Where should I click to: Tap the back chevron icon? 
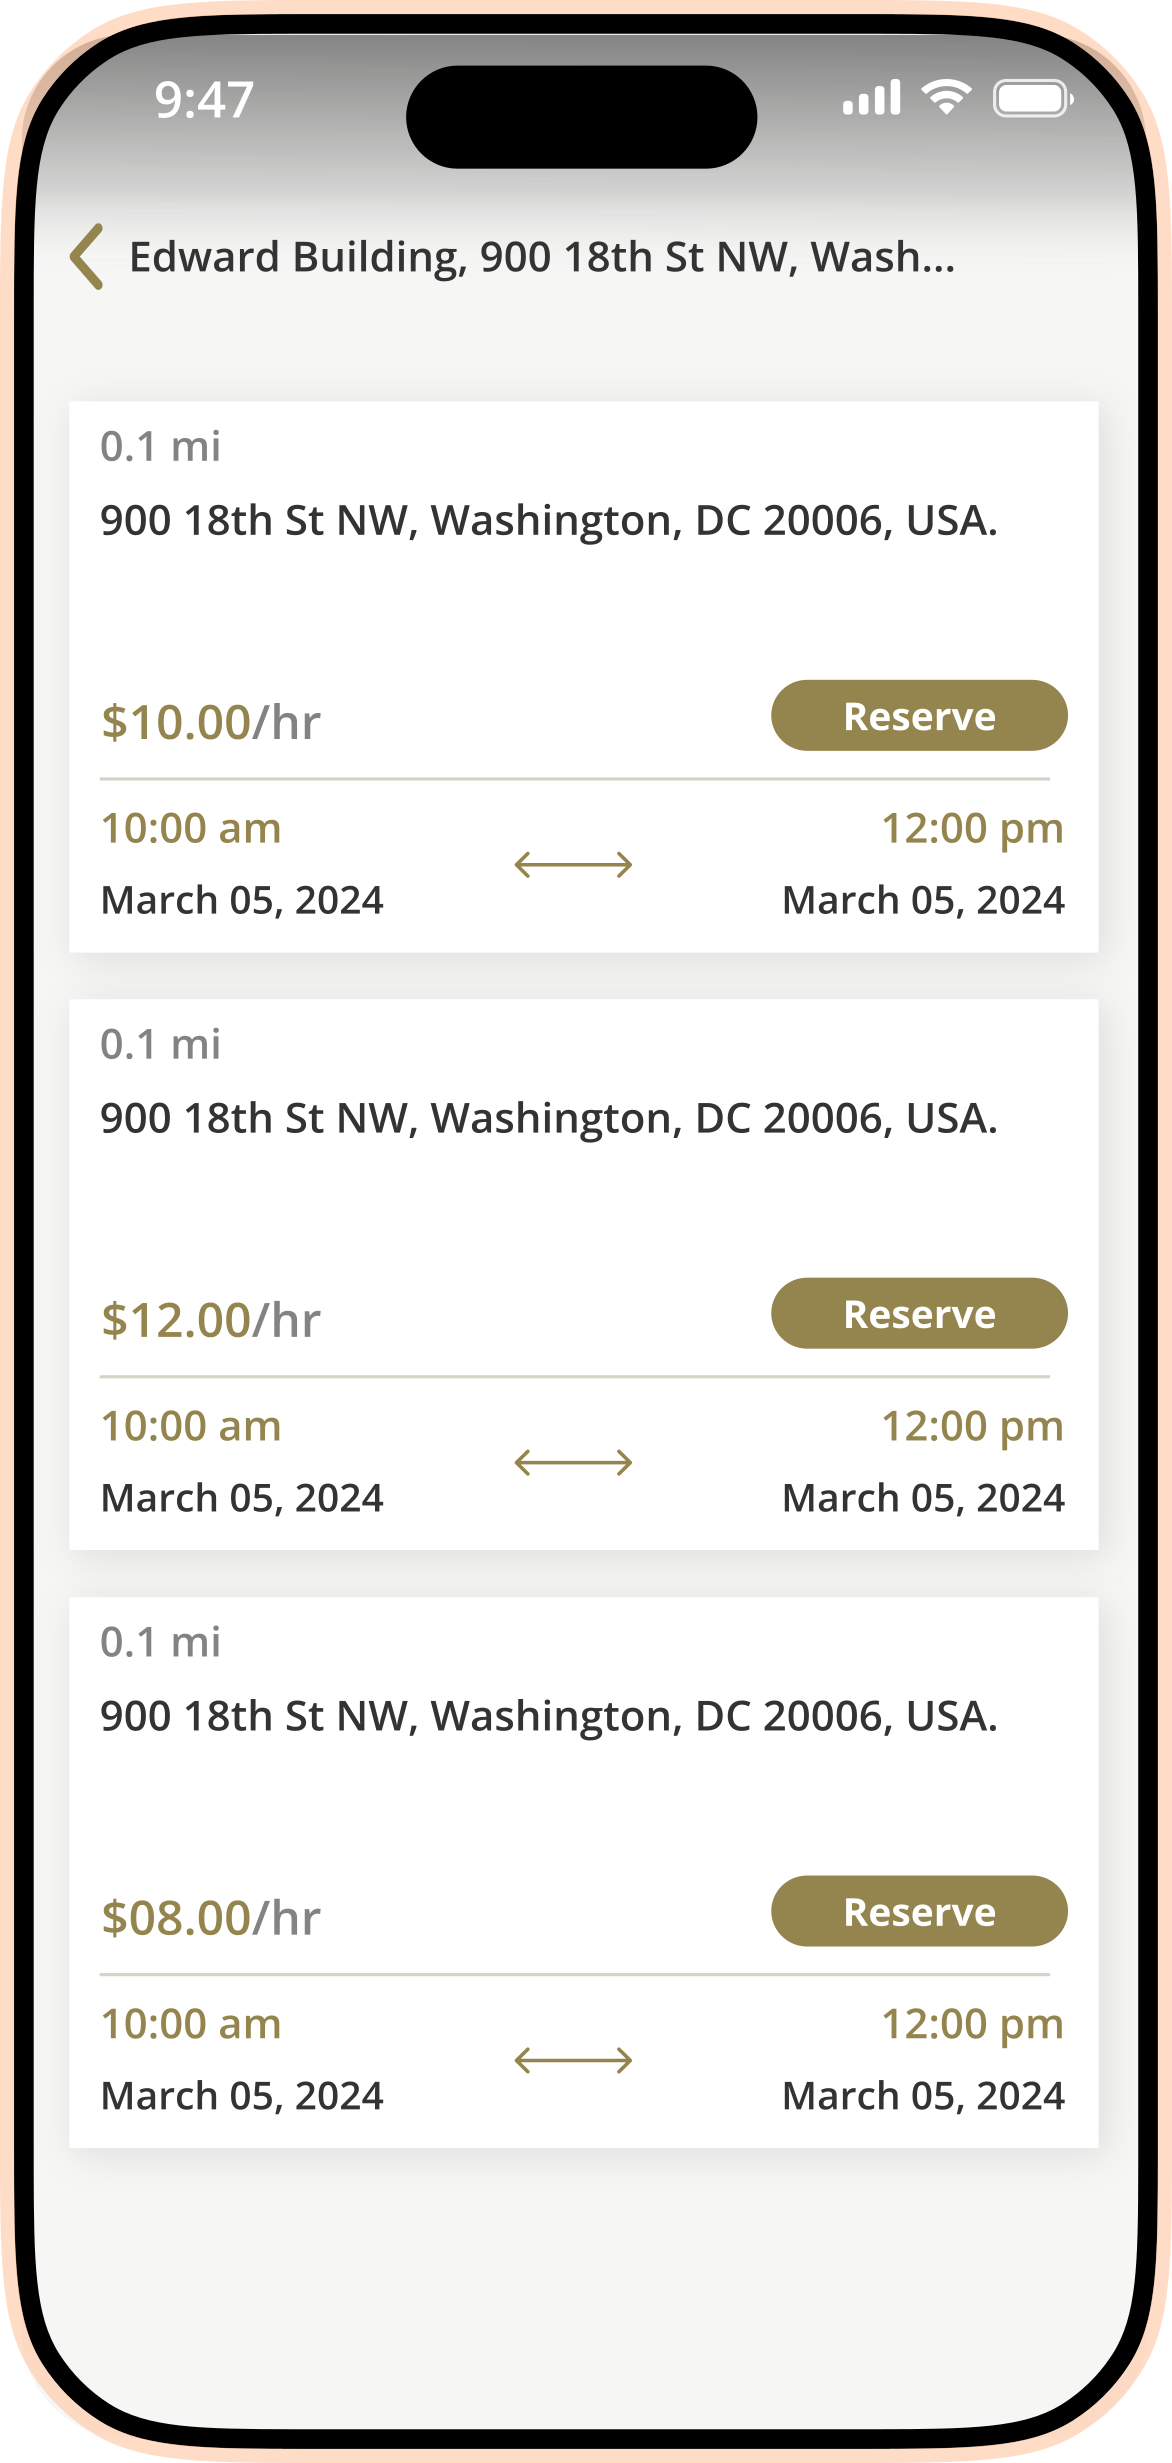(x=87, y=257)
